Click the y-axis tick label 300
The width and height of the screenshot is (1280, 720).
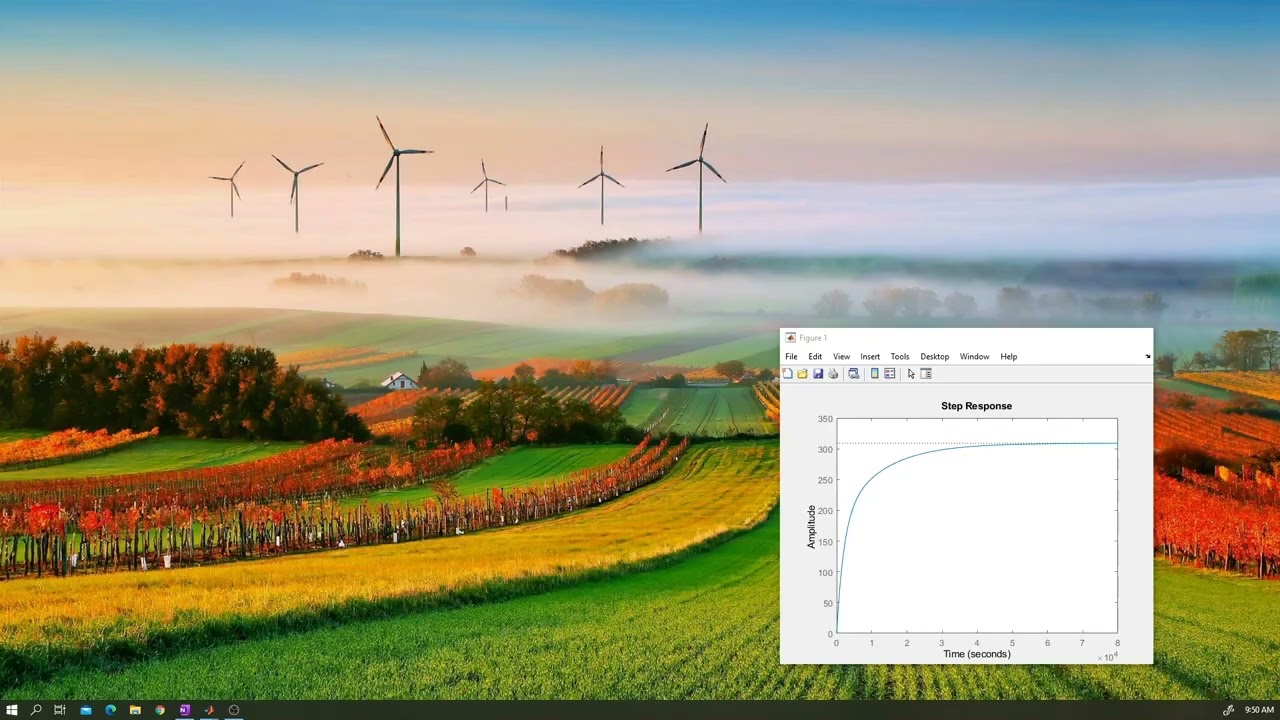click(825, 450)
